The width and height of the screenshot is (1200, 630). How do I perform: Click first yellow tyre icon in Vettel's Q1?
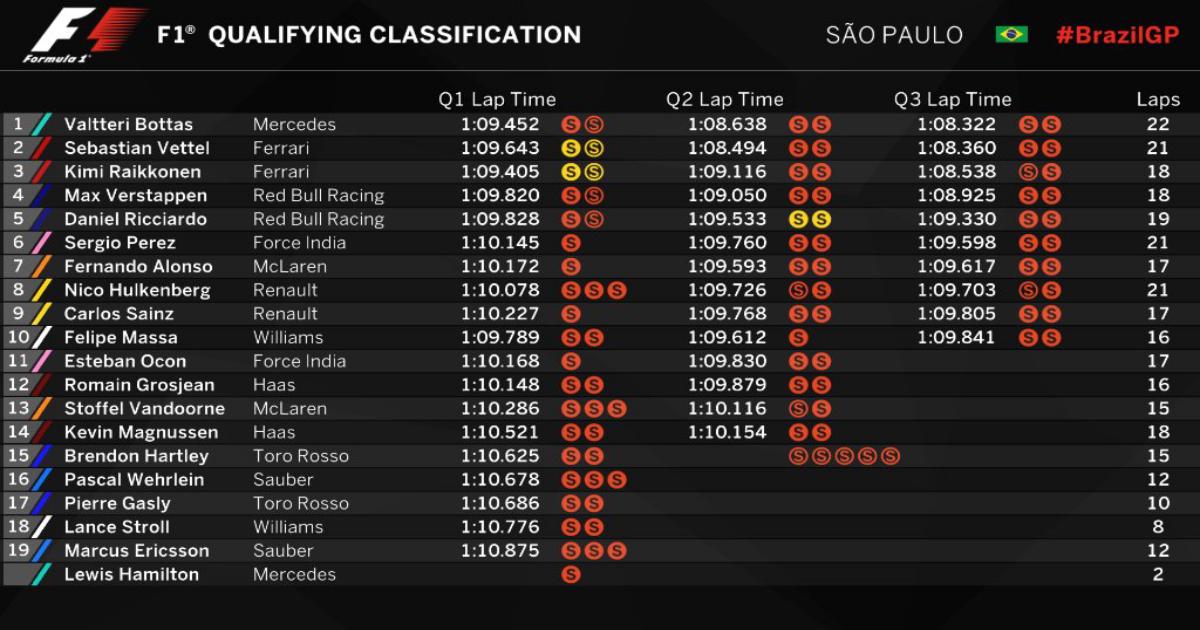(x=571, y=148)
